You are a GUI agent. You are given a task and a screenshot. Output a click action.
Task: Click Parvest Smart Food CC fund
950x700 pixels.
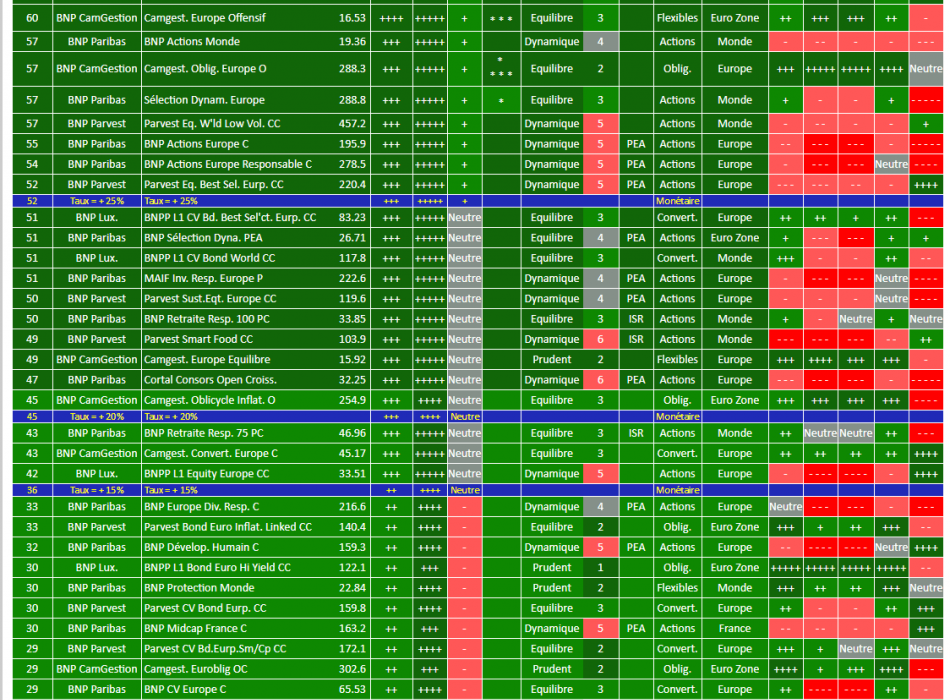pos(199,339)
